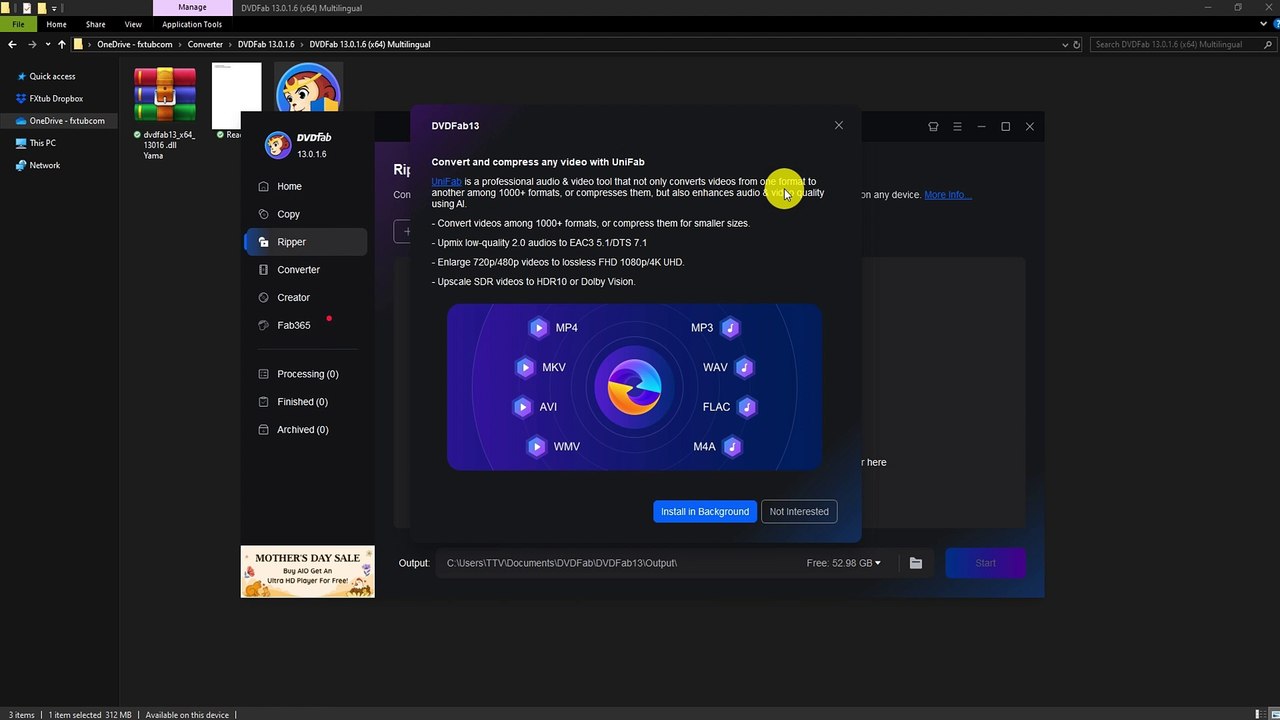
Task: Click the Search DVDFab 13.0.1.6 box
Action: [x=1182, y=44]
